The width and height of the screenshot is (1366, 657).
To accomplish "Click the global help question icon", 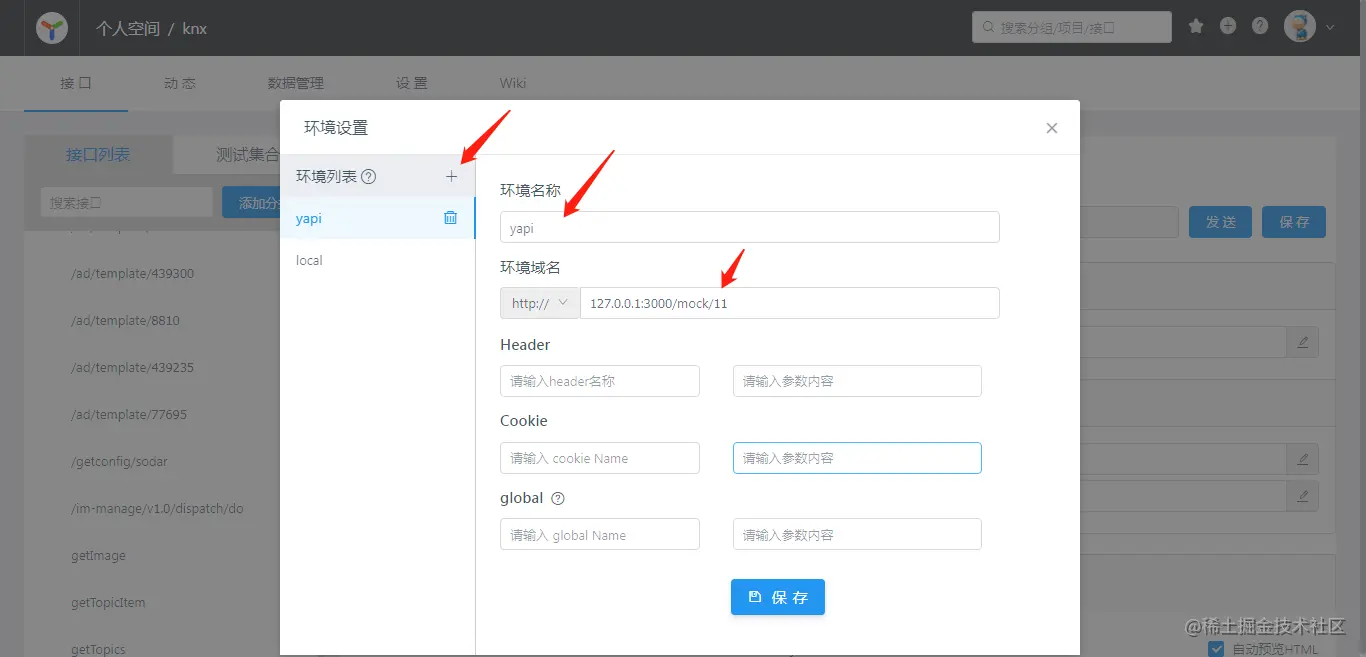I will coord(558,498).
